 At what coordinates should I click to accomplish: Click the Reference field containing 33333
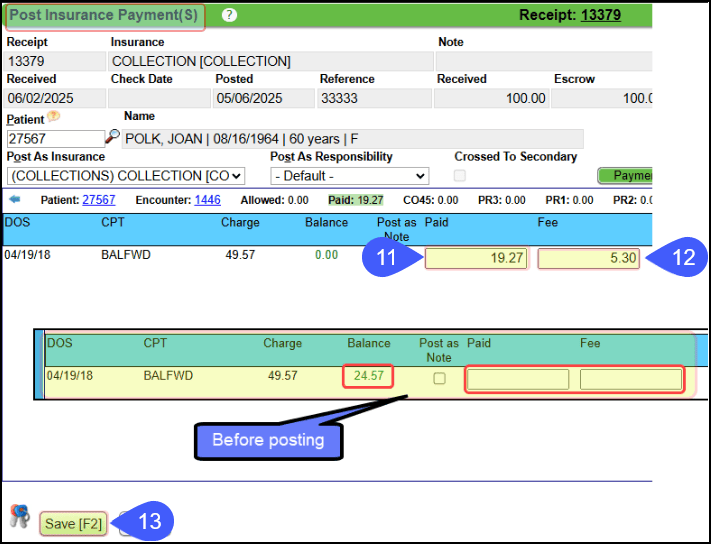(x=373, y=98)
